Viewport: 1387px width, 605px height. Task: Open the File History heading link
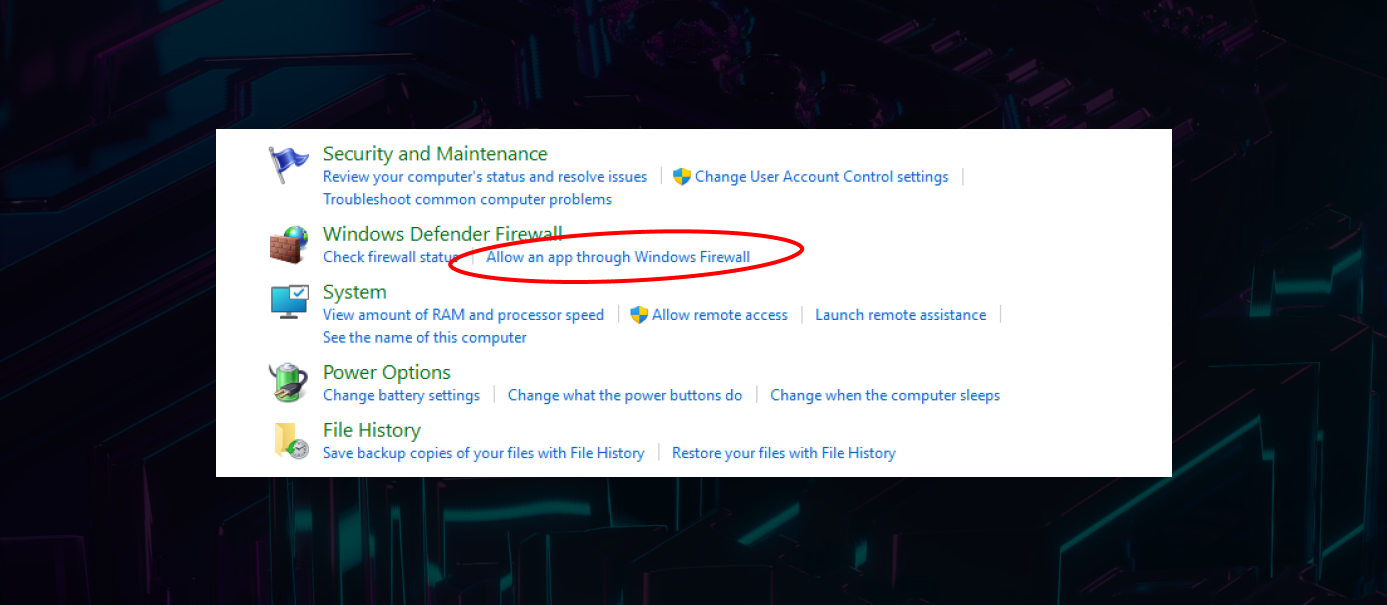[x=371, y=430]
